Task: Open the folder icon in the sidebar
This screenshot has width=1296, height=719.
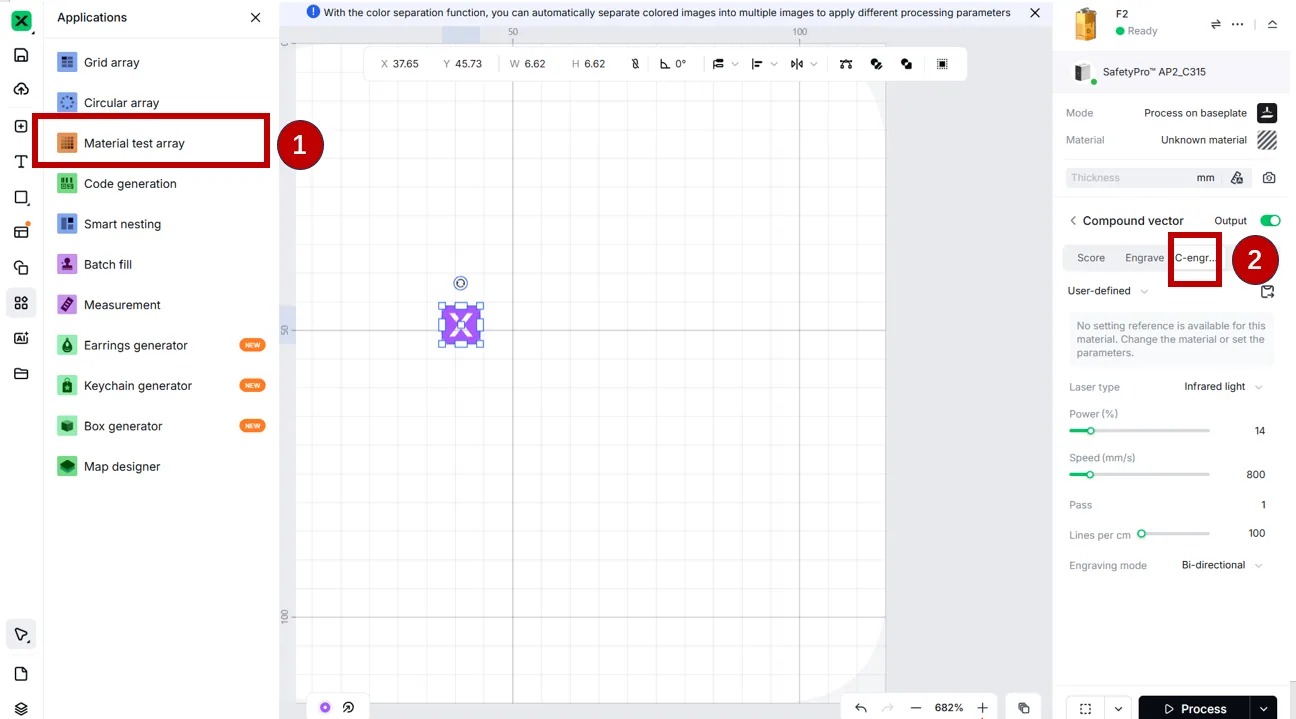Action: coord(21,374)
